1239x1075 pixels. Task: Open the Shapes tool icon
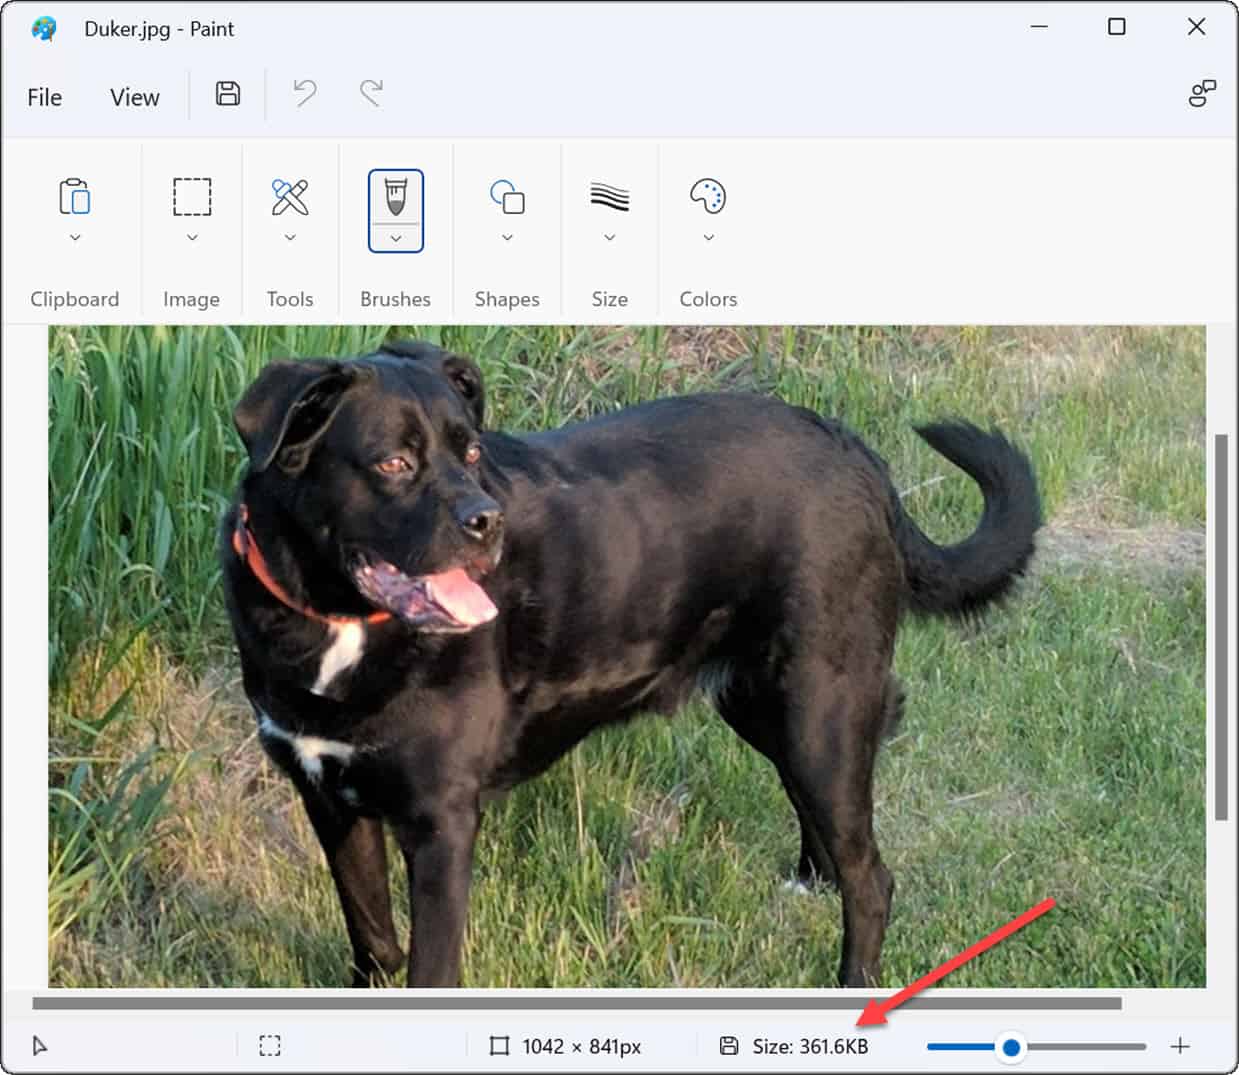point(506,198)
